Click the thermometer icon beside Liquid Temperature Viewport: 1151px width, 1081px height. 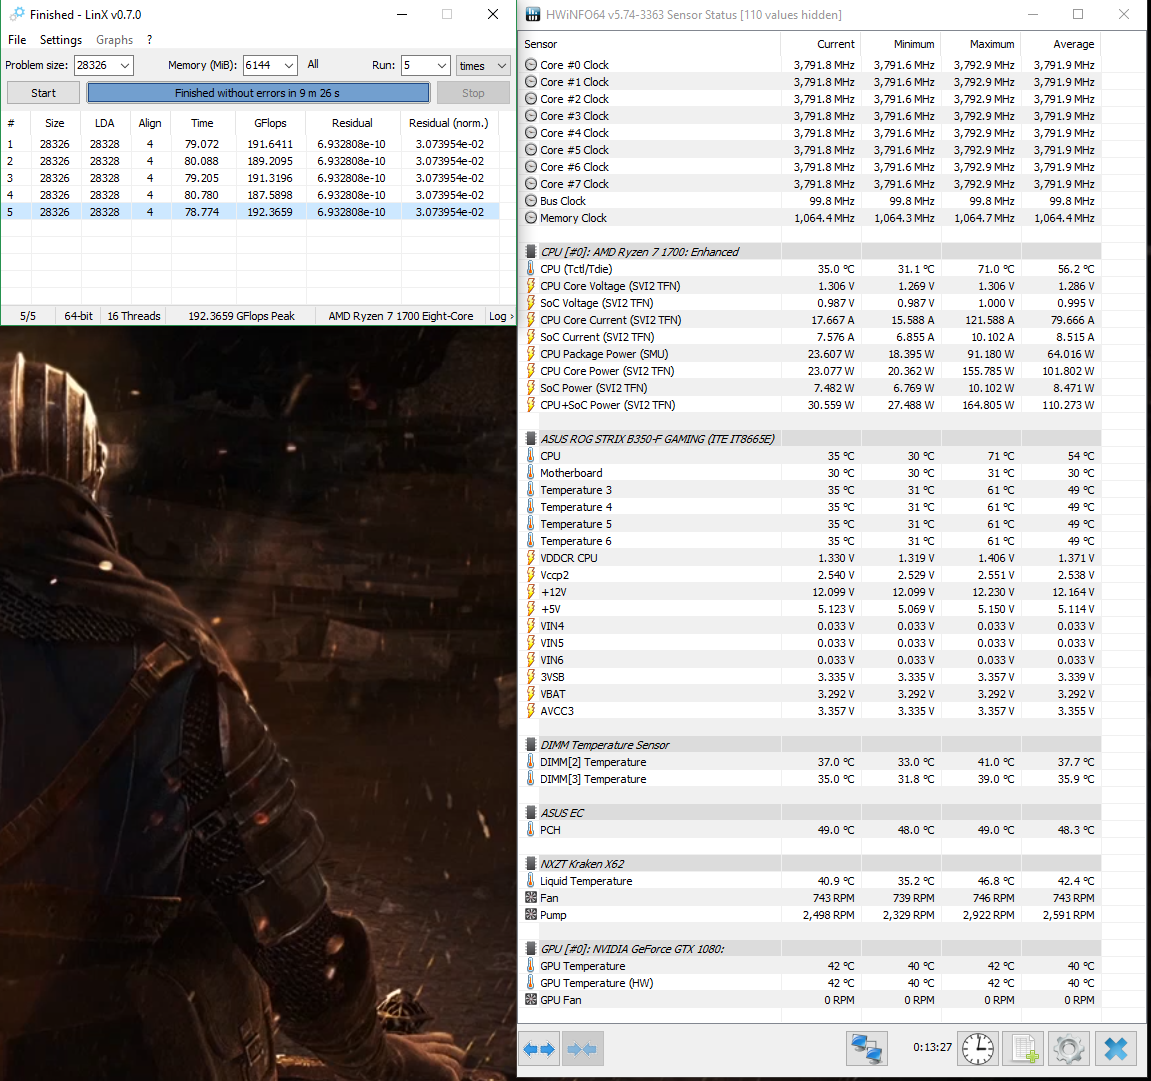click(530, 881)
